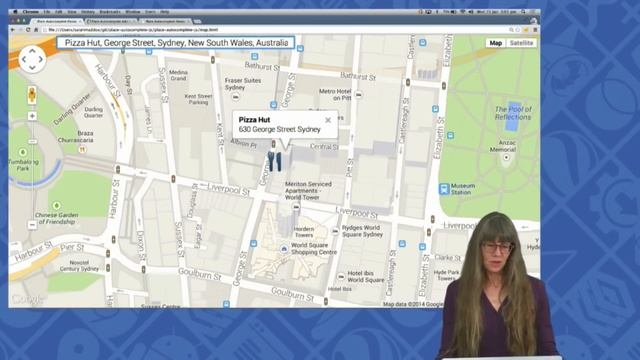Click the browser home button
640x360 pixels.
click(x=36, y=30)
